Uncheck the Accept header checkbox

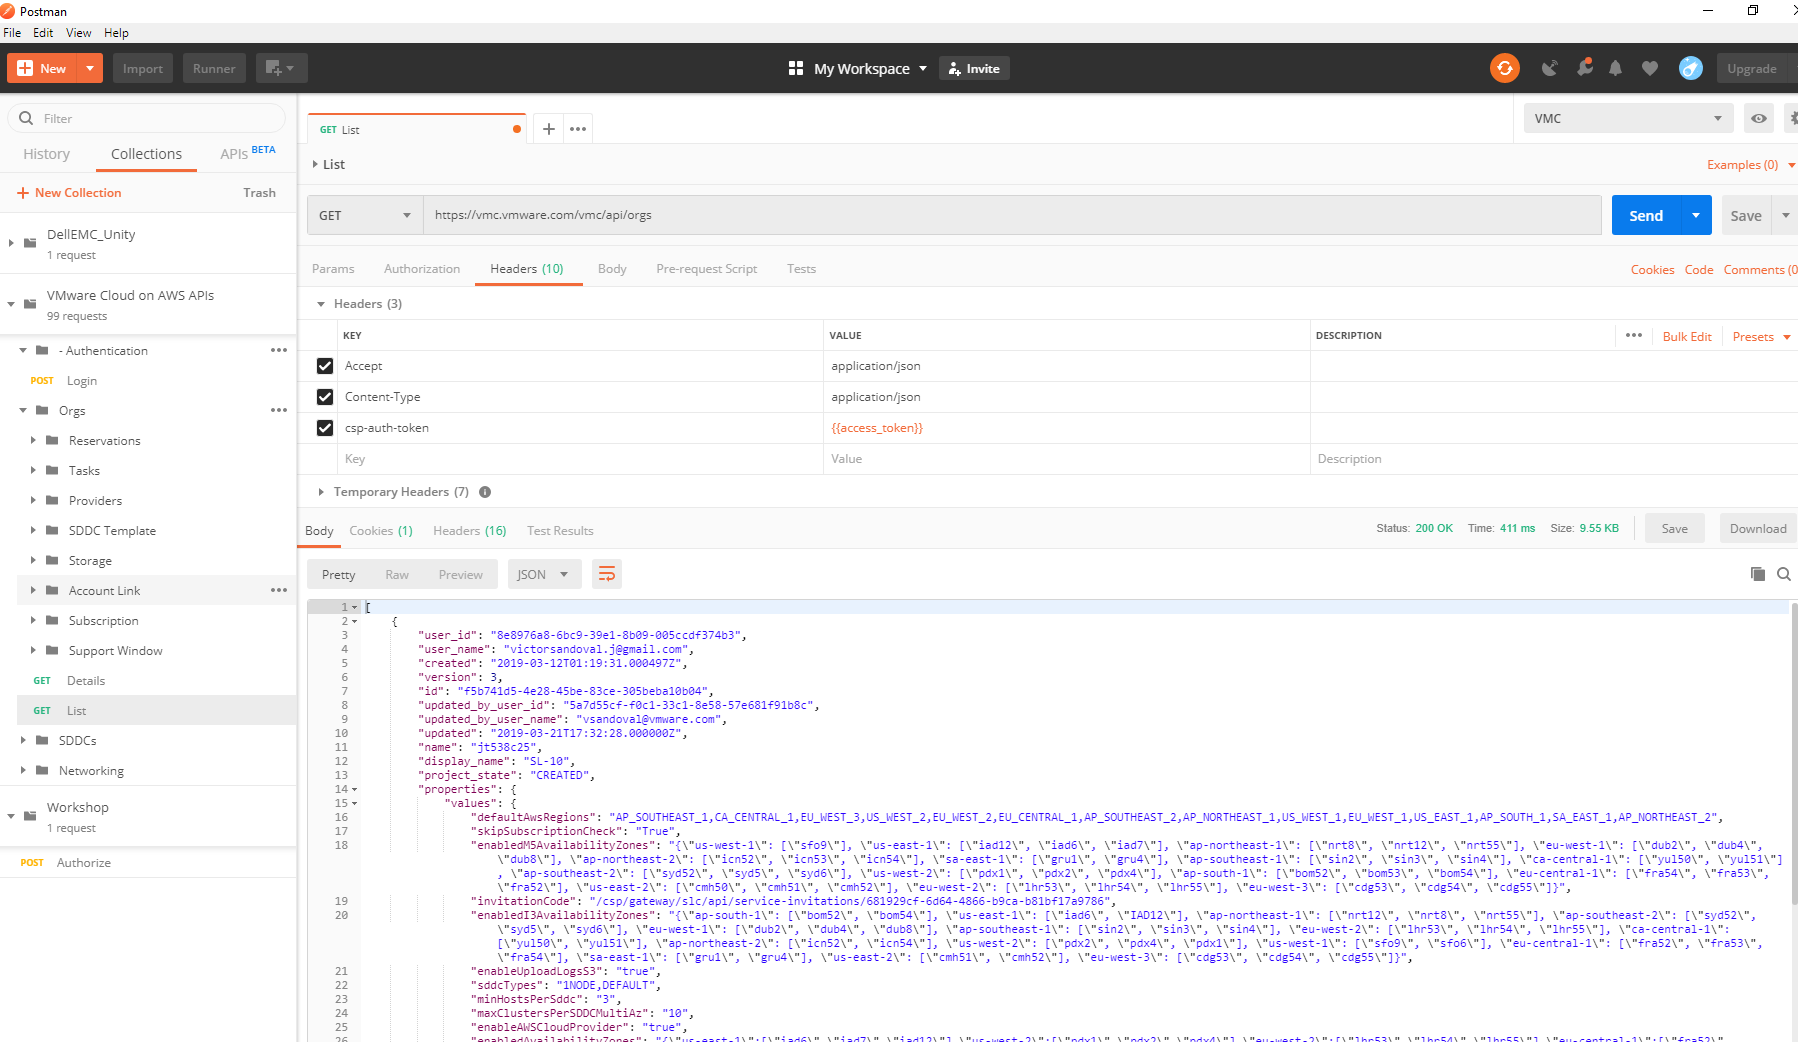click(325, 366)
